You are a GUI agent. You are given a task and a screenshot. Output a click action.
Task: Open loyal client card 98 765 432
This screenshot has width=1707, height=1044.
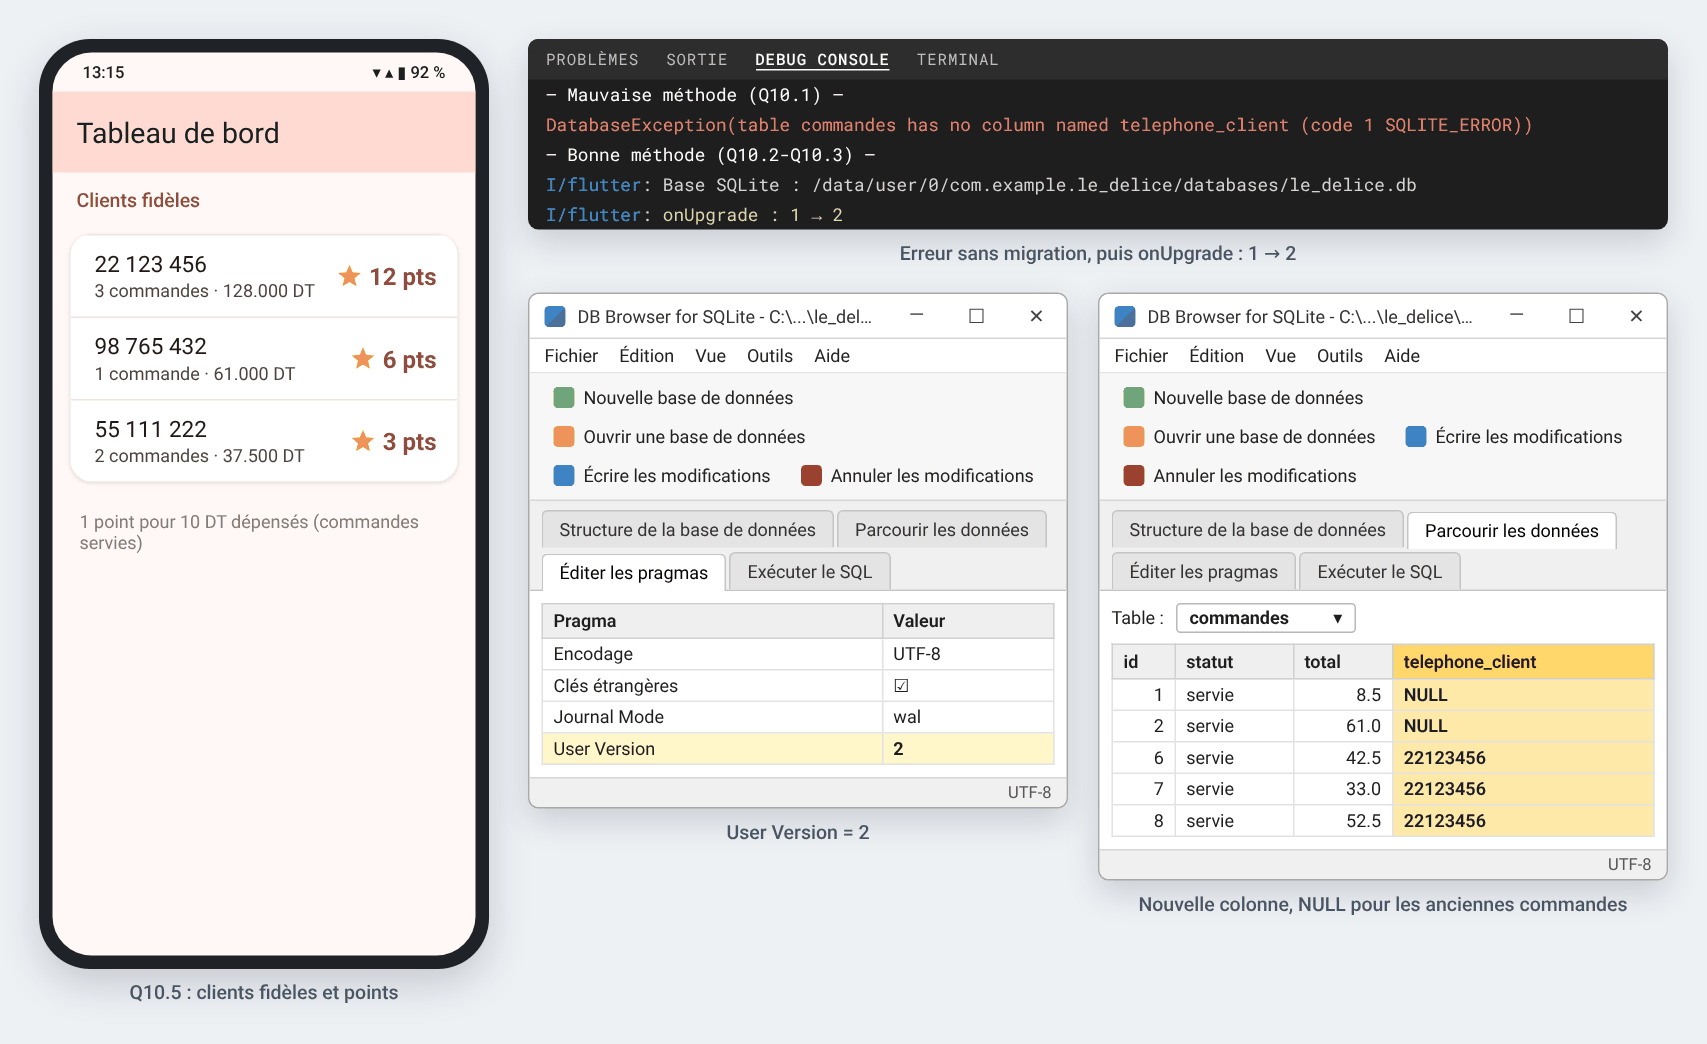pos(264,359)
